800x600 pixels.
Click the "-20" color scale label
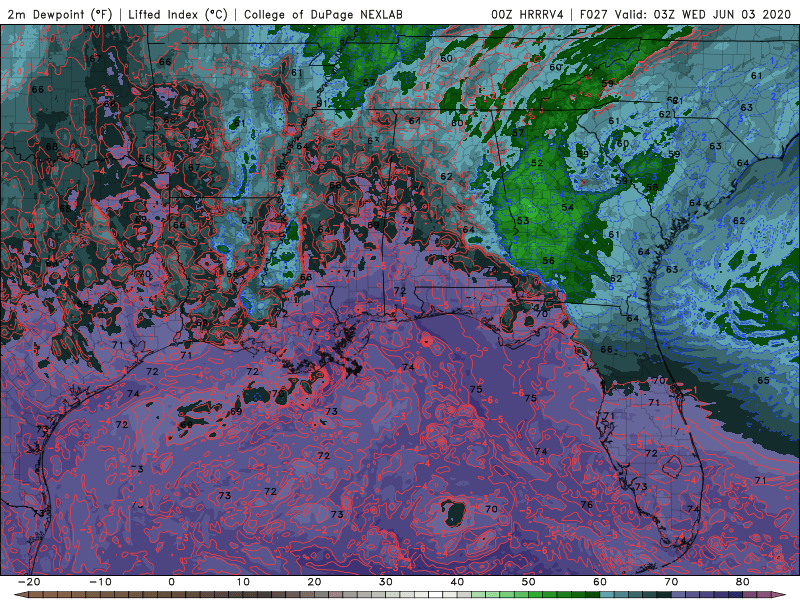[x=29, y=582]
